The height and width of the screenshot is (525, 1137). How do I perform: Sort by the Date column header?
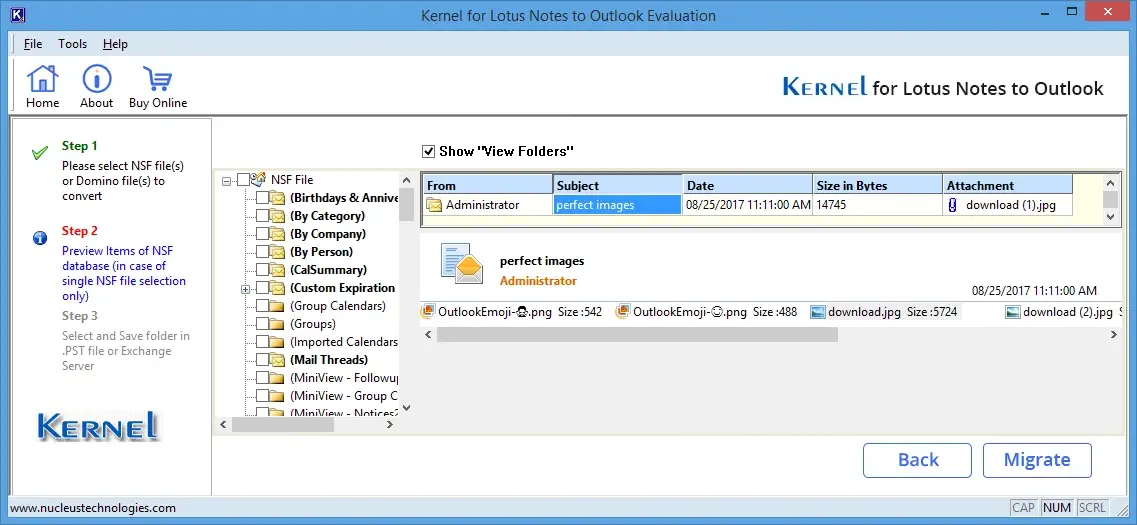(747, 185)
